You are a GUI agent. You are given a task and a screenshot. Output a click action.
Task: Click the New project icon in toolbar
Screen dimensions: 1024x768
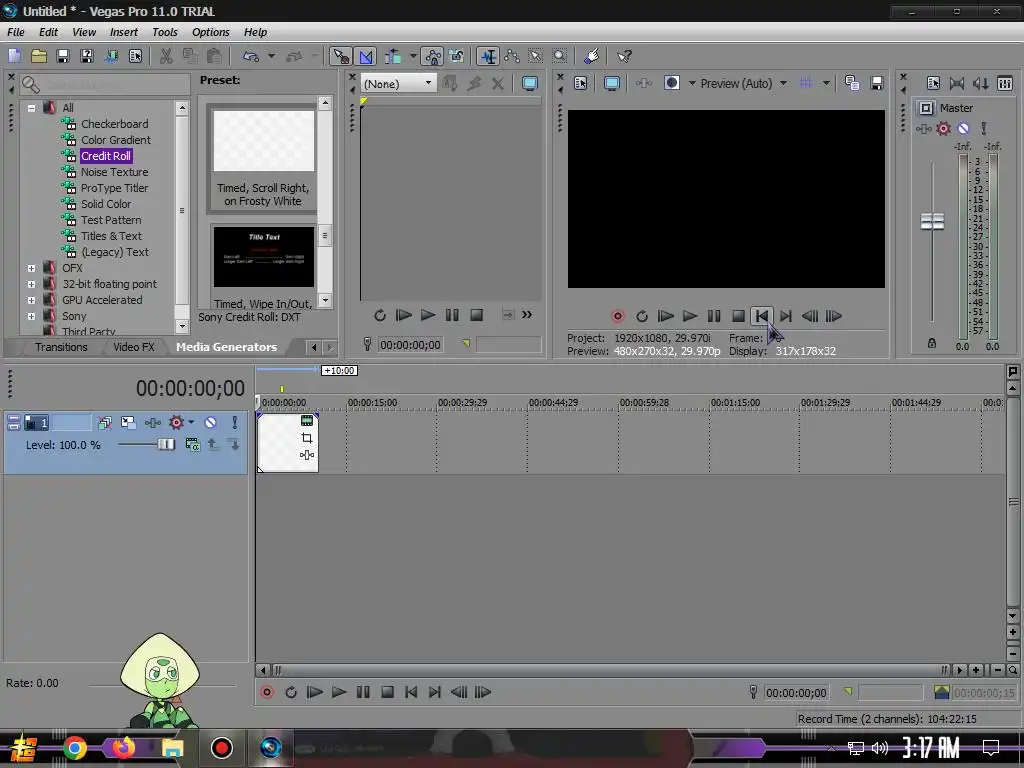(14, 56)
